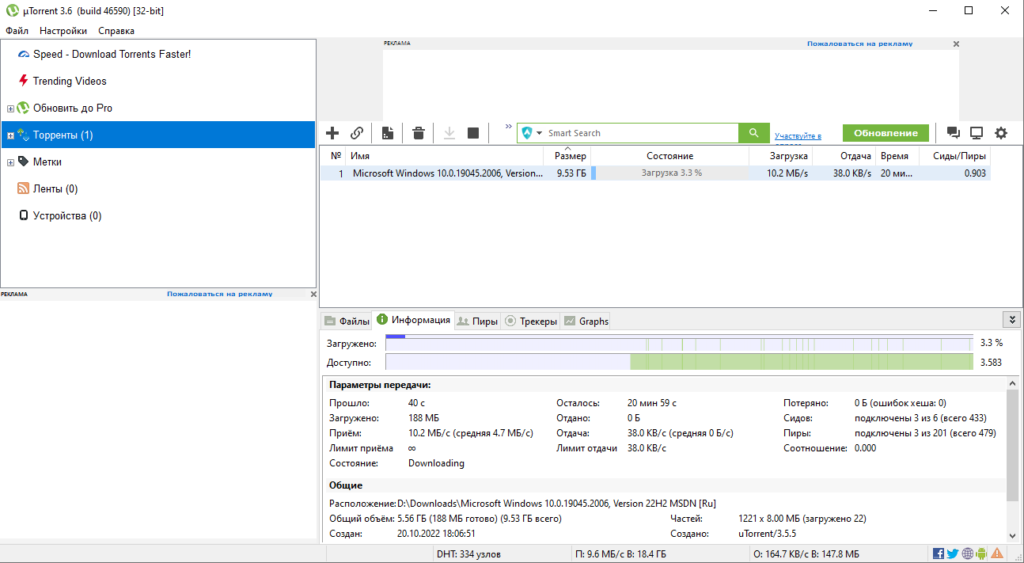1024x563 pixels.
Task: Click the green search magnifier button
Action: (753, 133)
